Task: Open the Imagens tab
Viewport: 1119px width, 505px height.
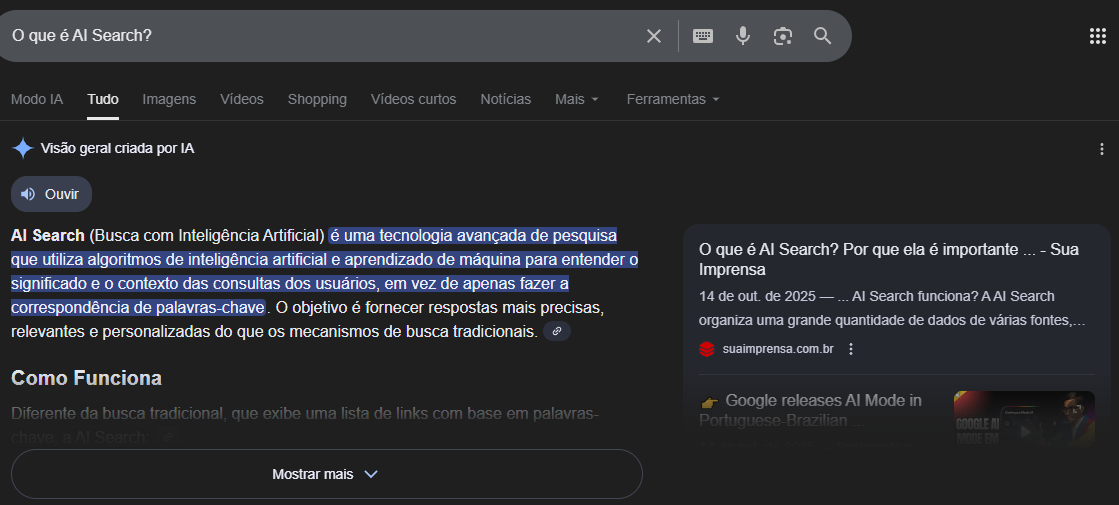Action: [169, 99]
